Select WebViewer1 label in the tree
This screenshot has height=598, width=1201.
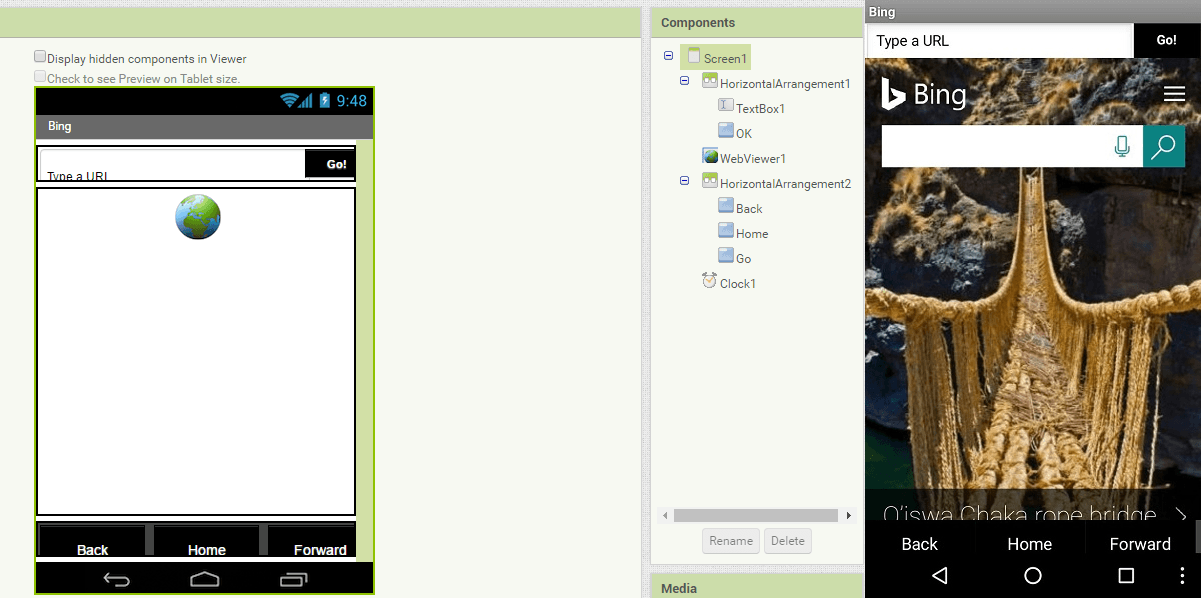753,158
